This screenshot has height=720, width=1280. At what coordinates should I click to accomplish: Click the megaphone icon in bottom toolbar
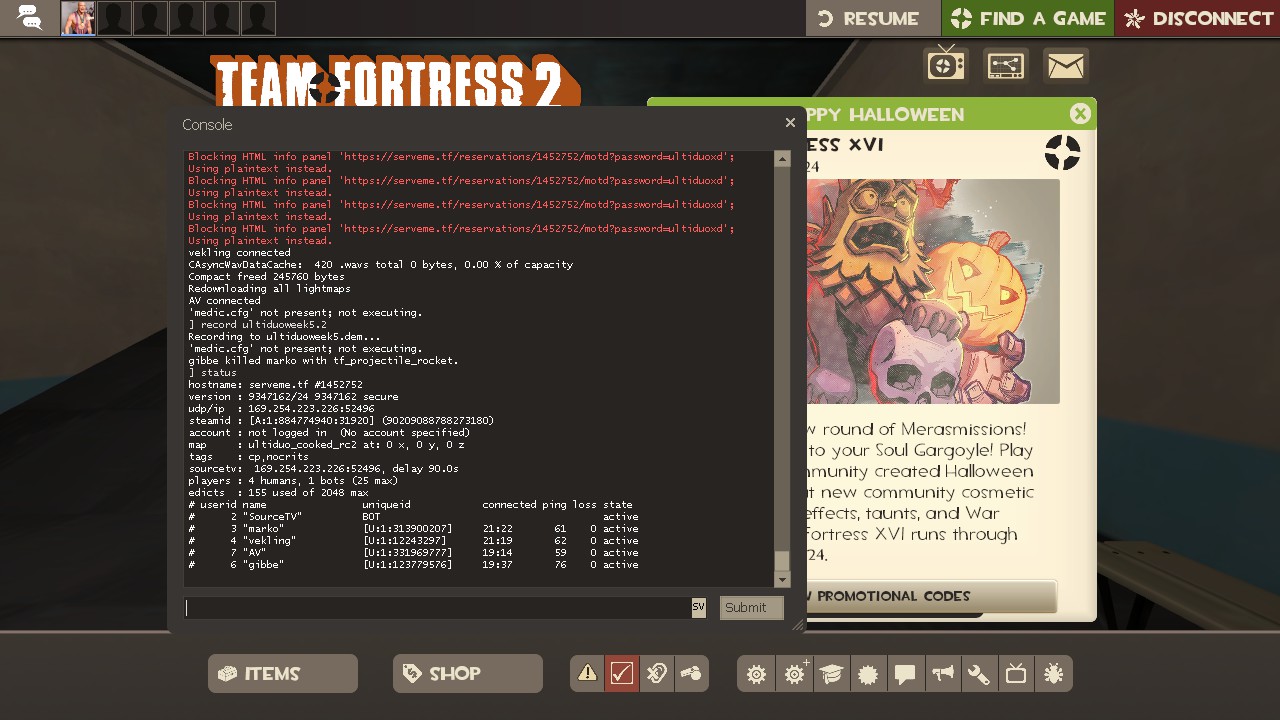[942, 674]
